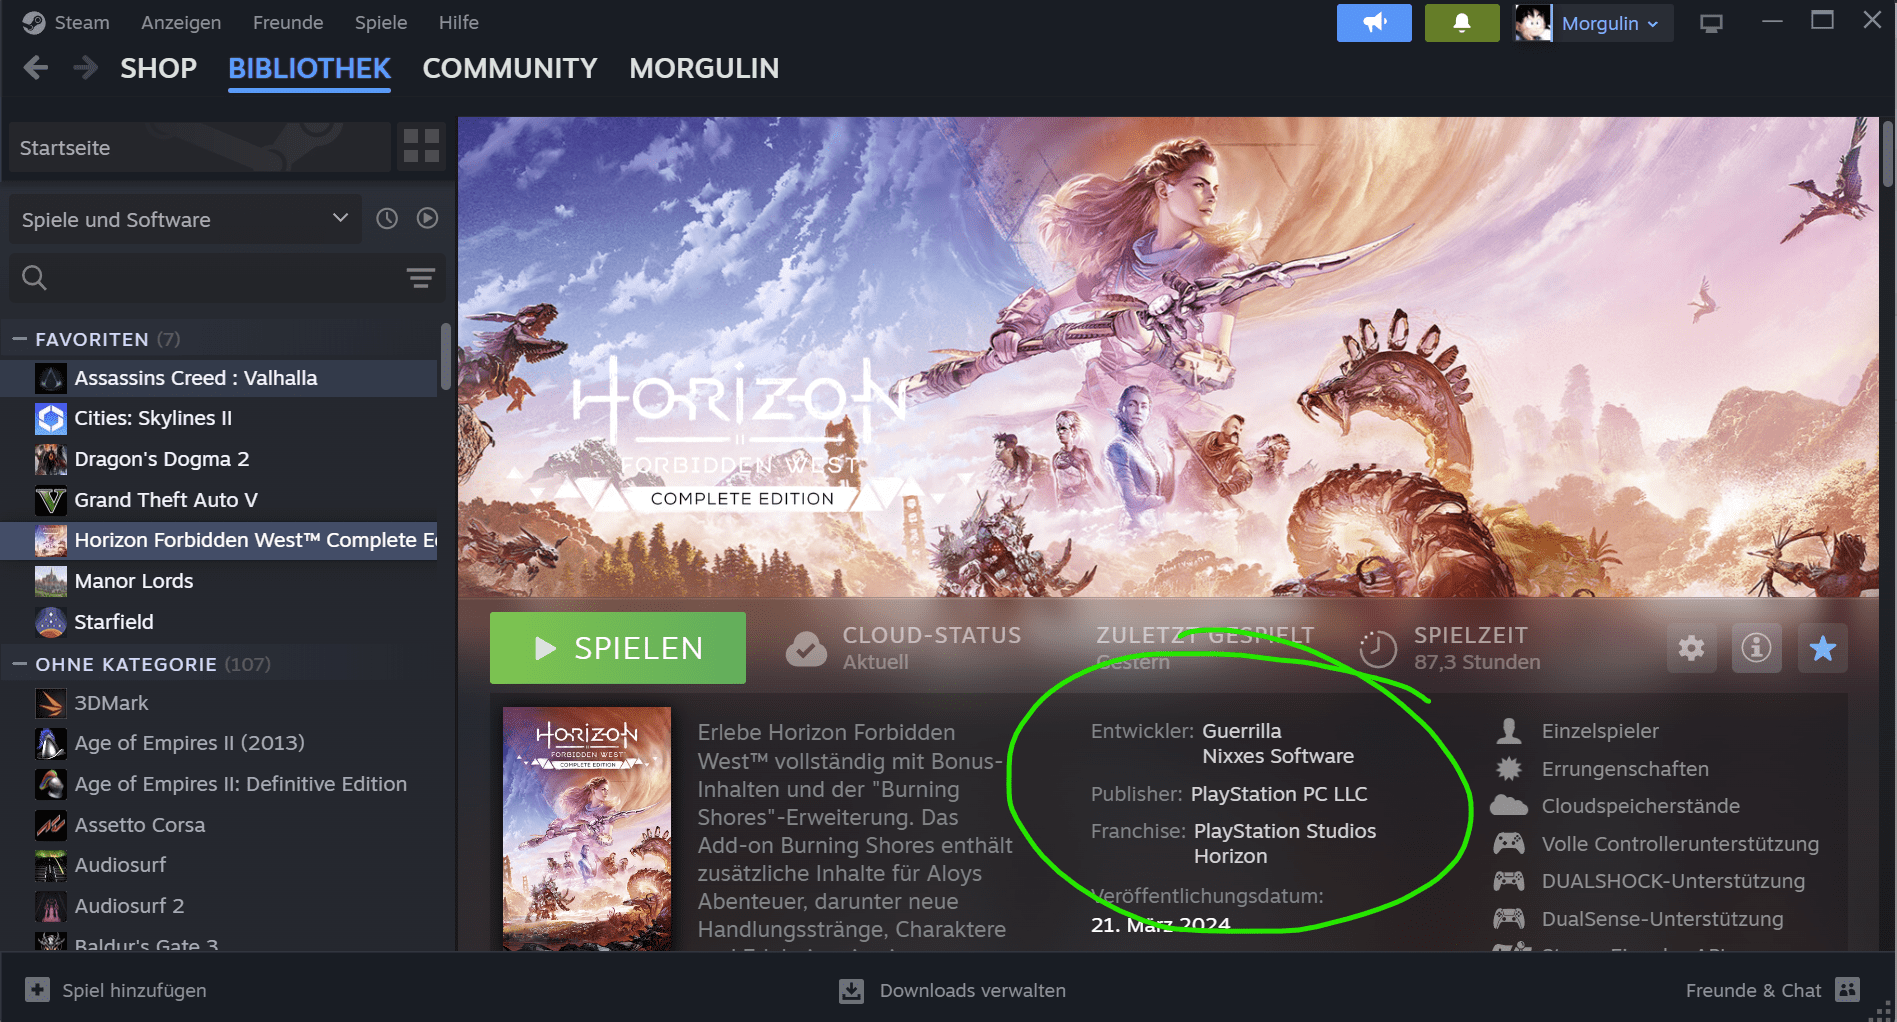Screen dimensions: 1897x1022
Task: Collapse the OHNE KATEGORIE section
Action: coord(19,664)
